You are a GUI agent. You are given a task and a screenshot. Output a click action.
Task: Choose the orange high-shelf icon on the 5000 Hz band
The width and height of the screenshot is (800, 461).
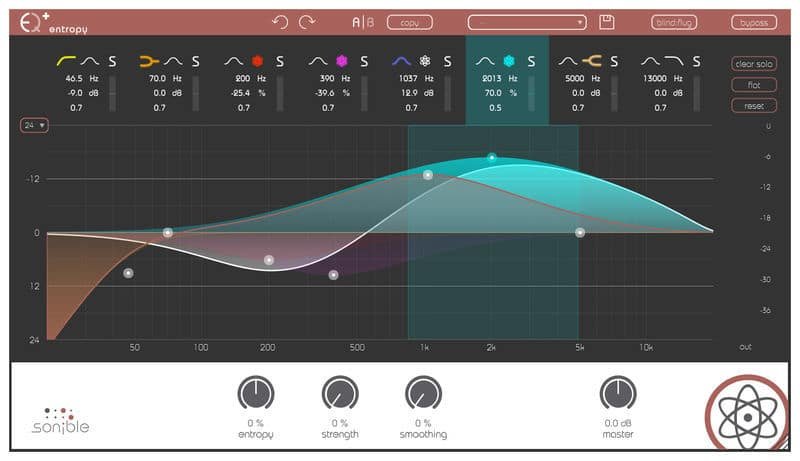coord(592,61)
